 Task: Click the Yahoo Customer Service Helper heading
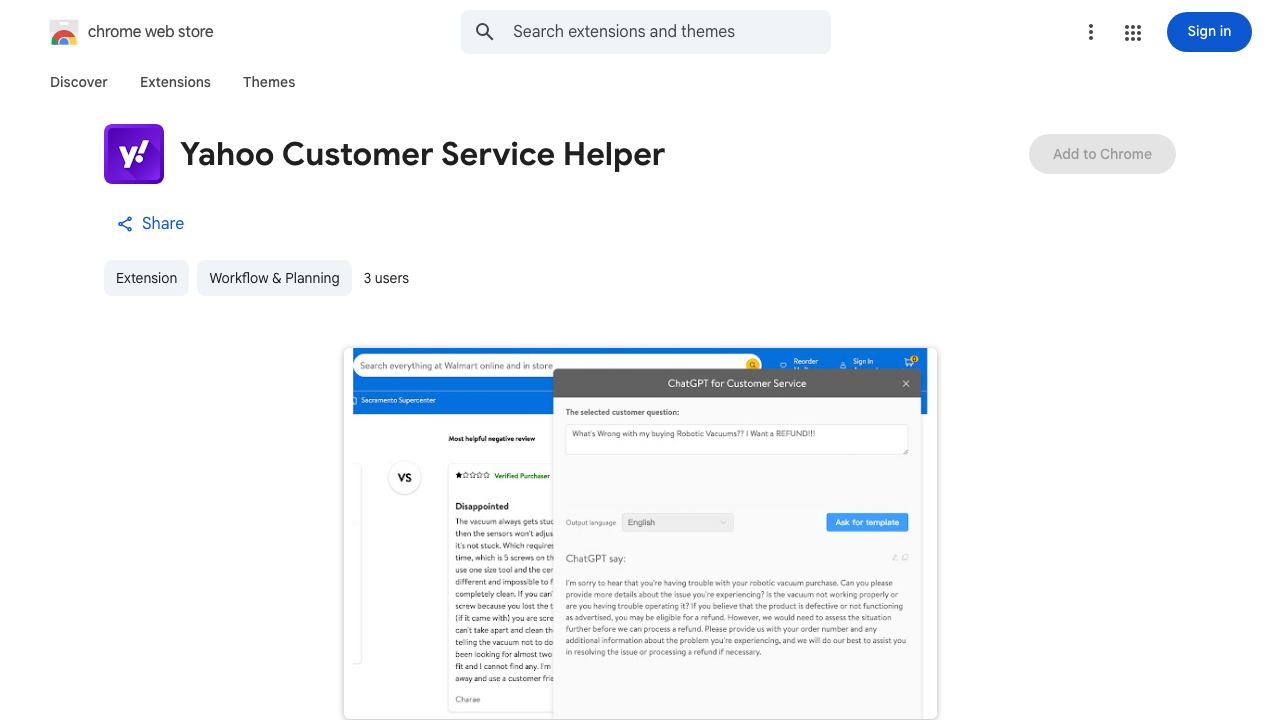[423, 154]
